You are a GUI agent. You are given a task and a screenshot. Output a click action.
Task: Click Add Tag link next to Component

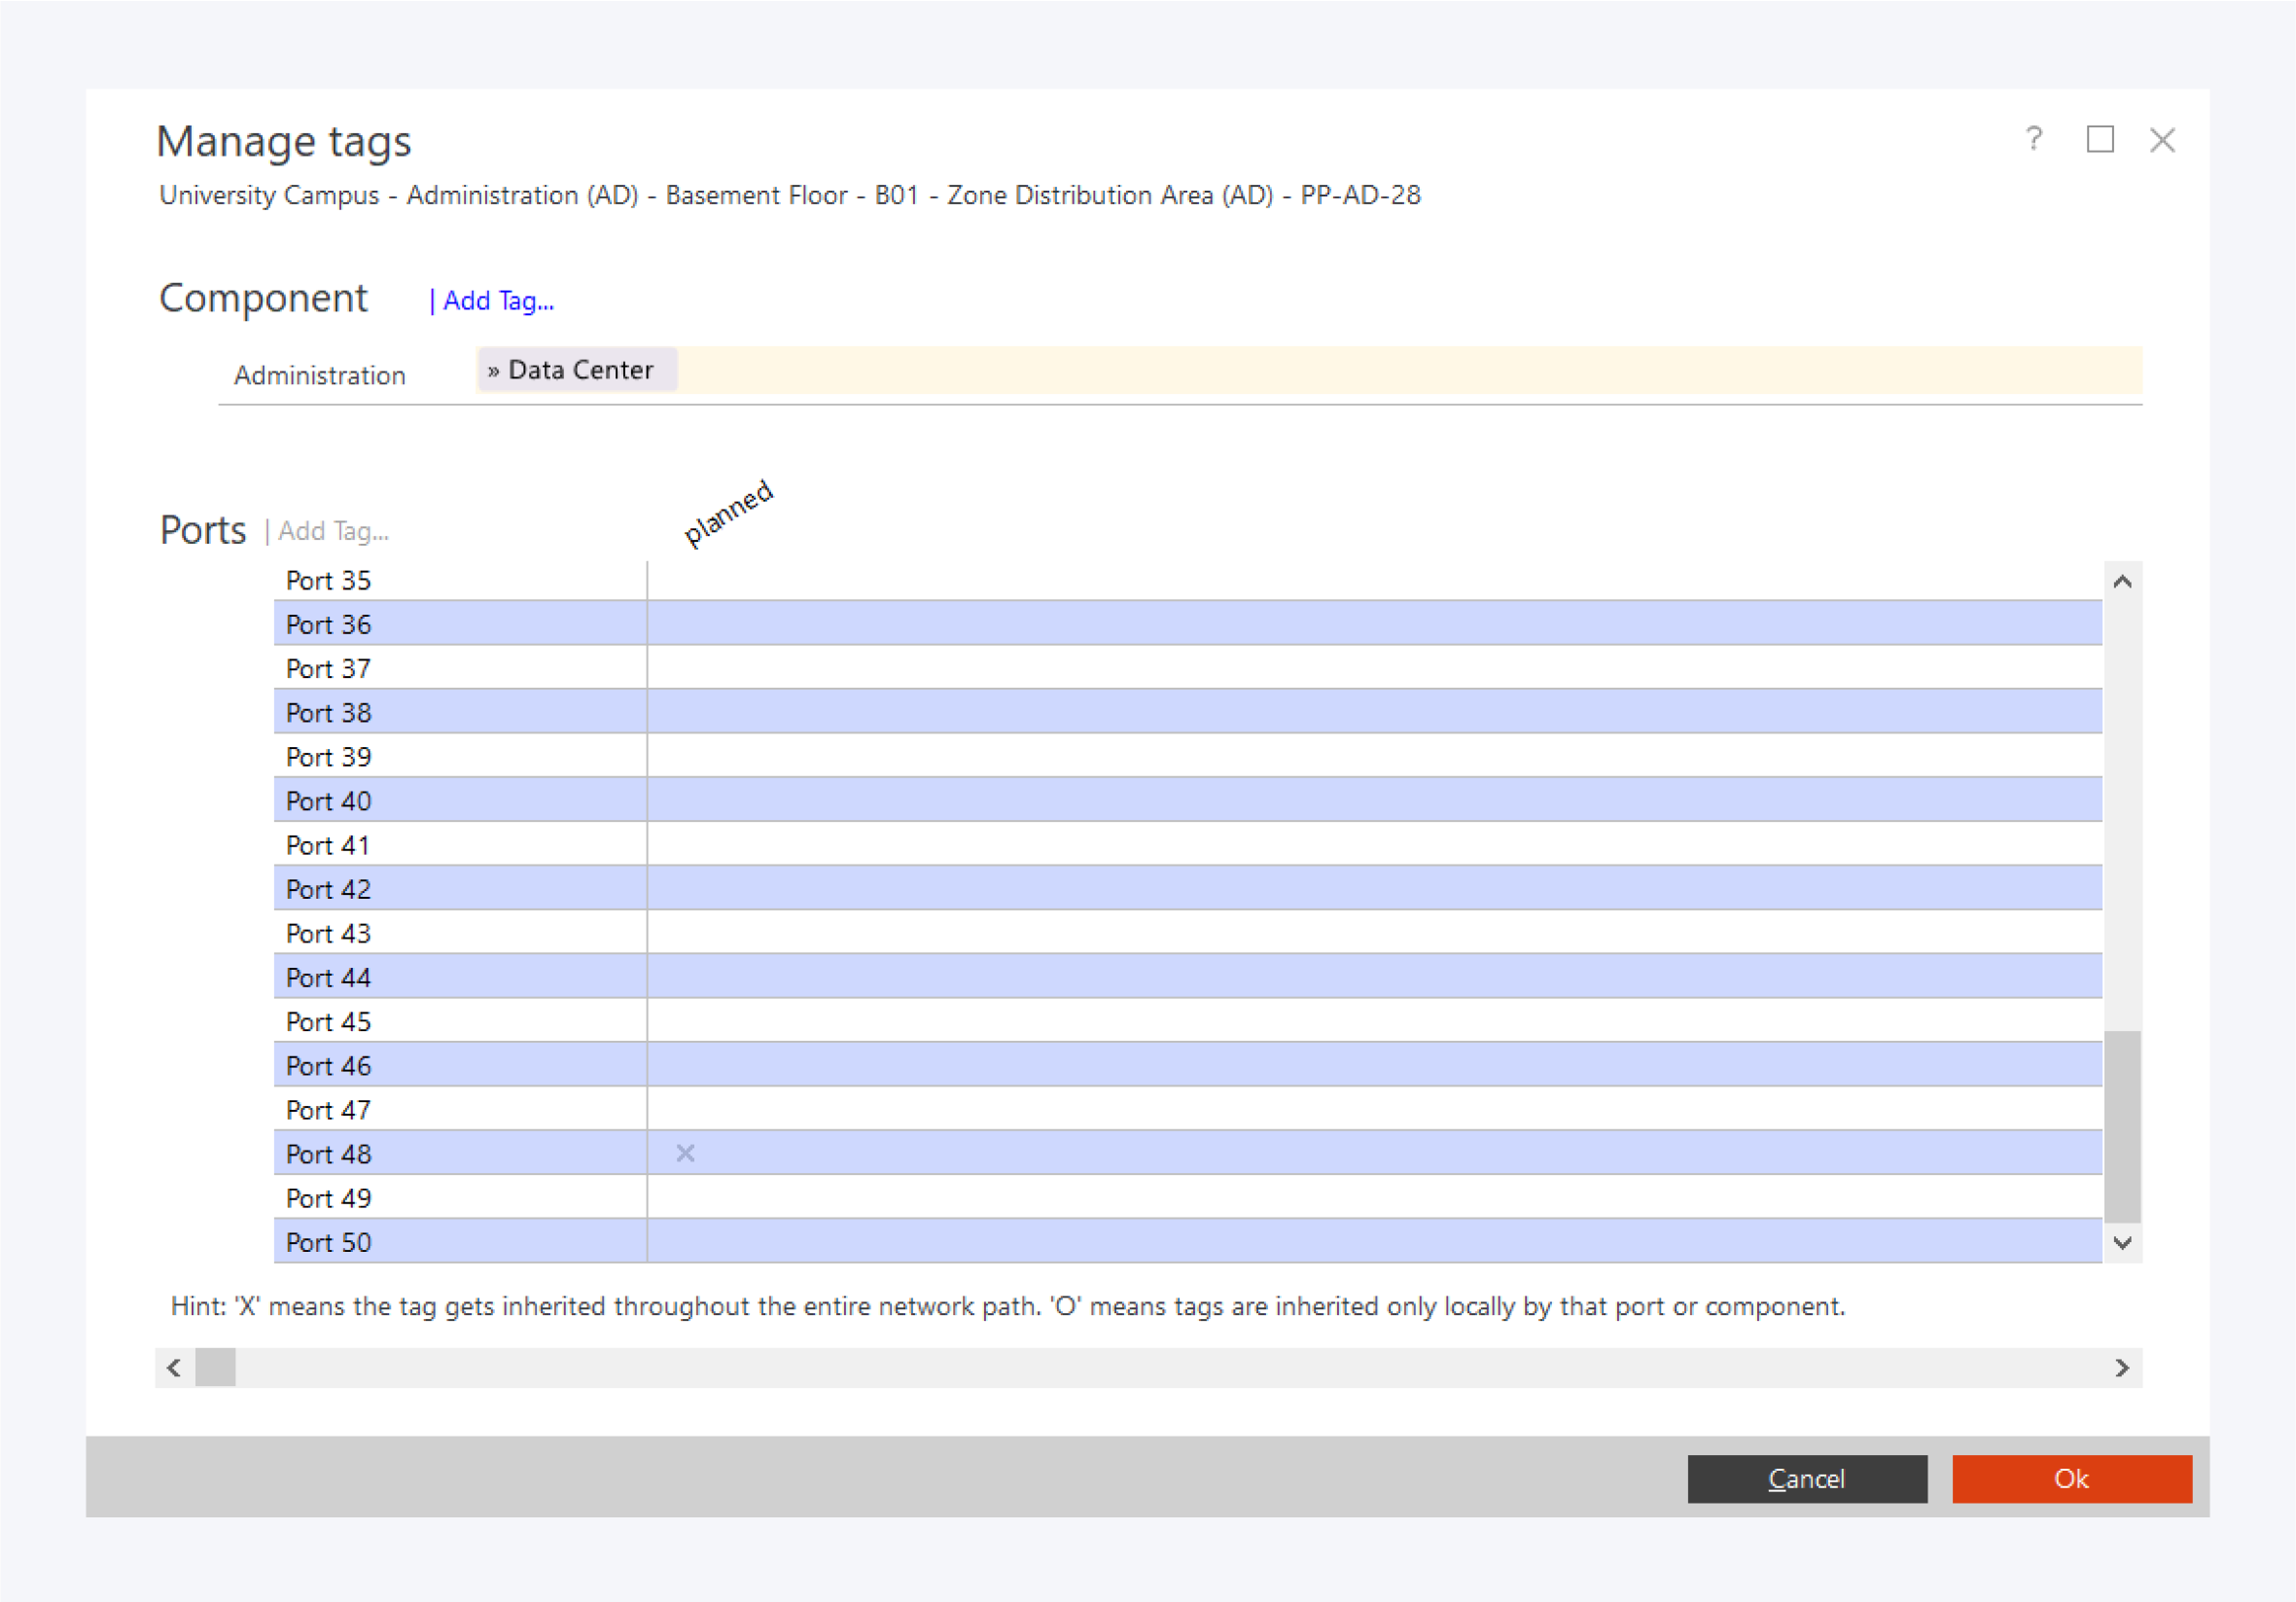497,301
